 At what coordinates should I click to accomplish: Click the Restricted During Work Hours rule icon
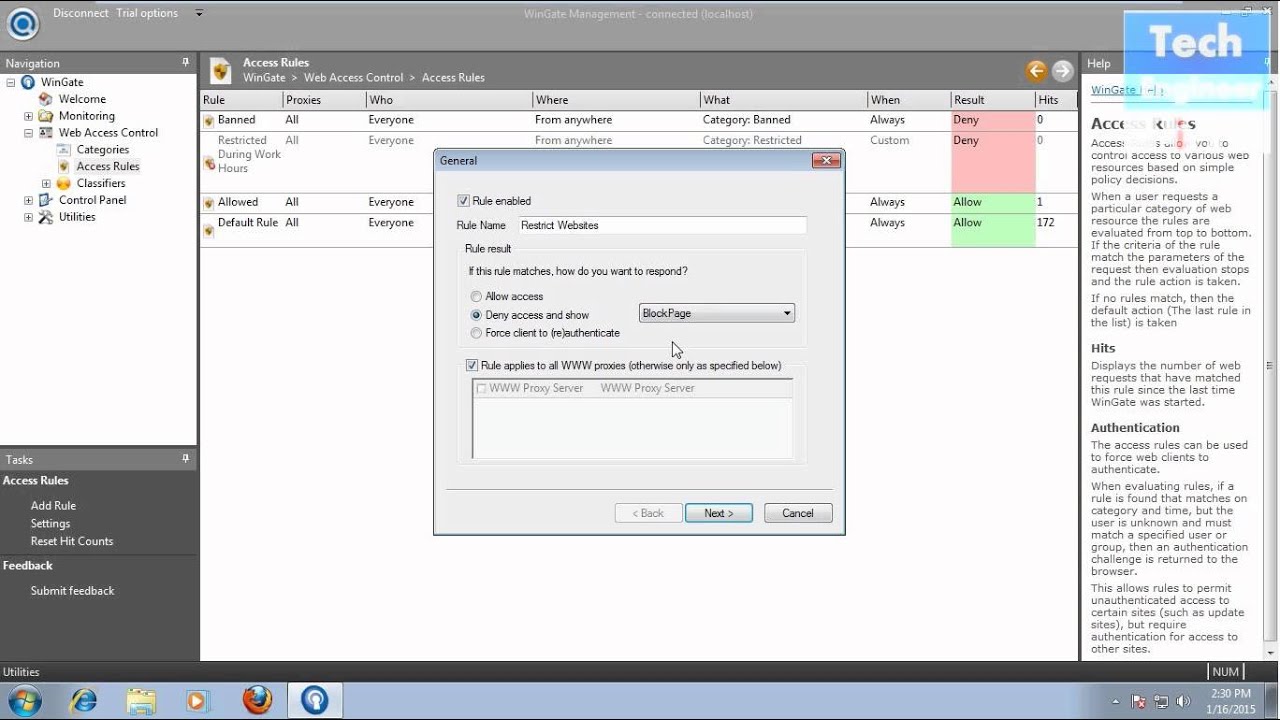[x=209, y=162]
